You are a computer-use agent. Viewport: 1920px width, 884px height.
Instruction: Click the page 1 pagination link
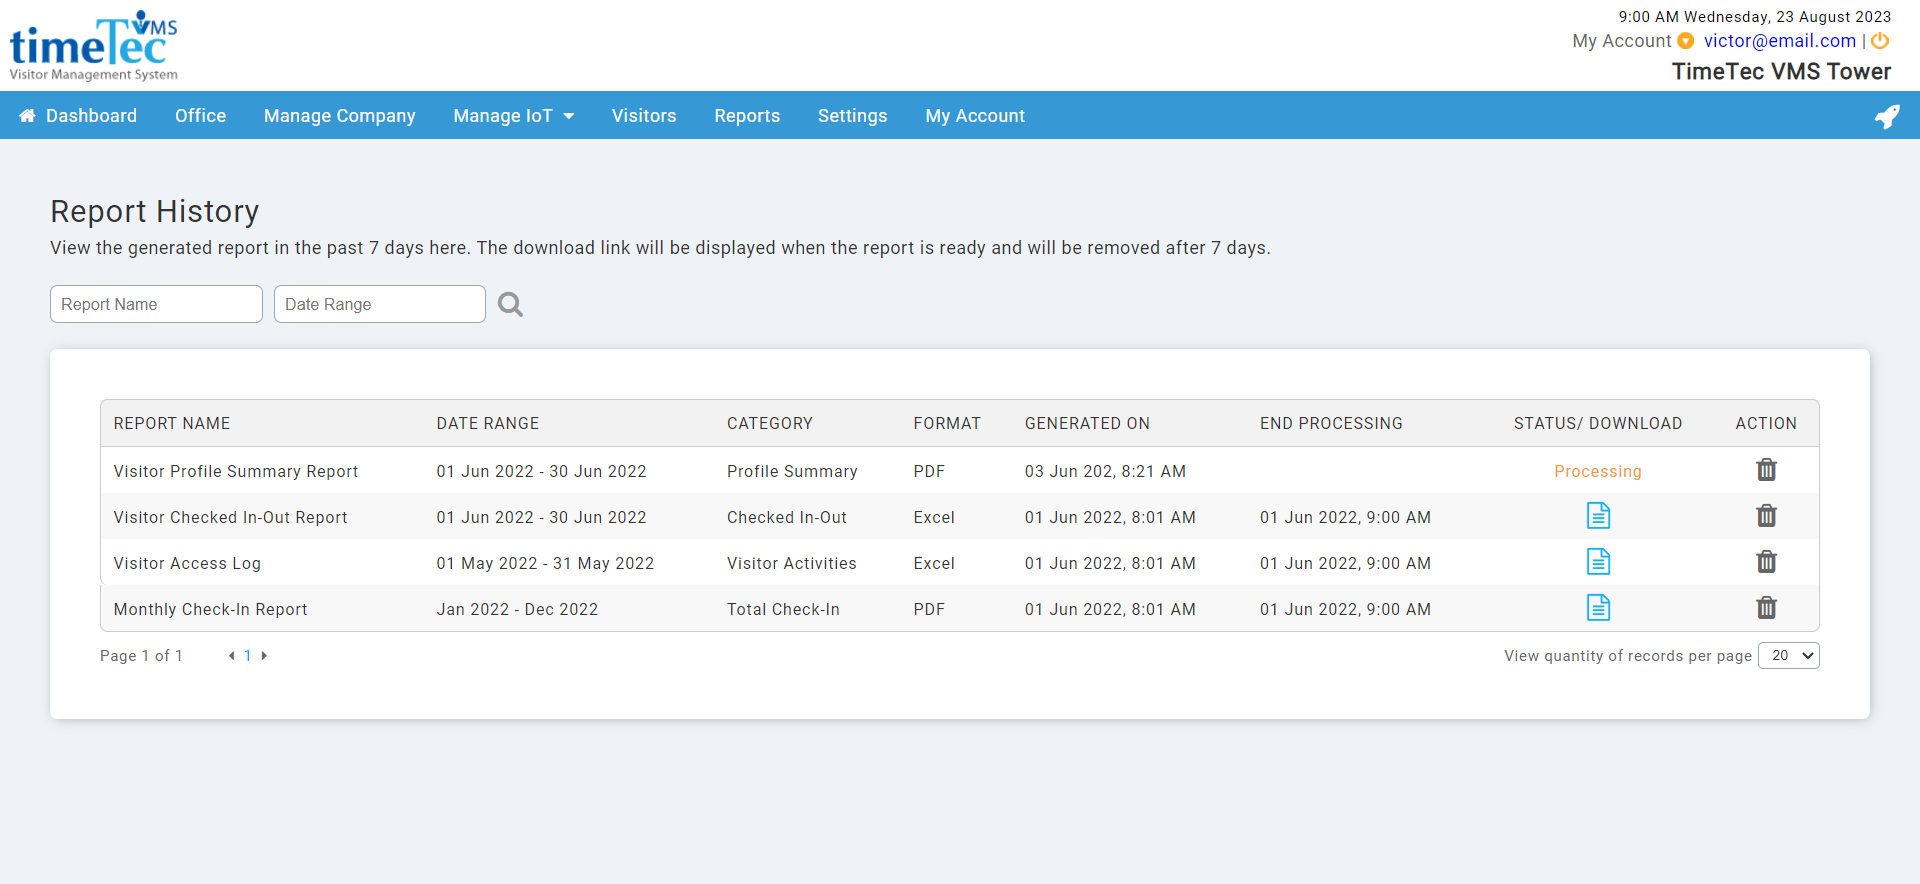click(x=248, y=656)
